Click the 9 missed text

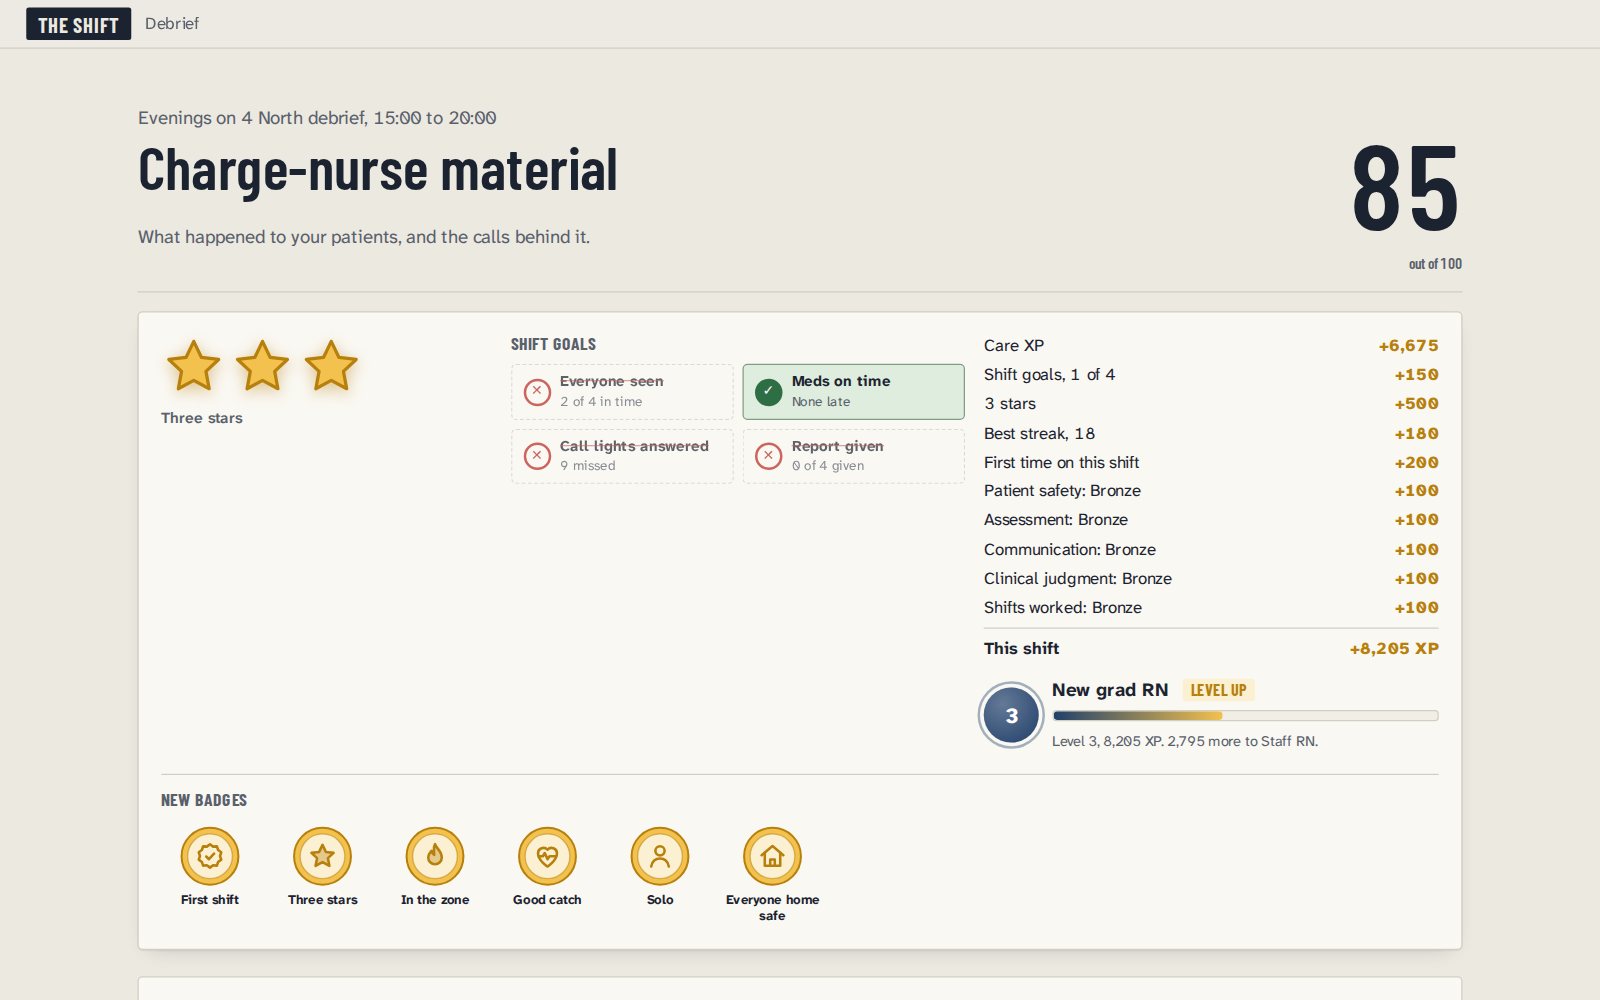click(588, 466)
